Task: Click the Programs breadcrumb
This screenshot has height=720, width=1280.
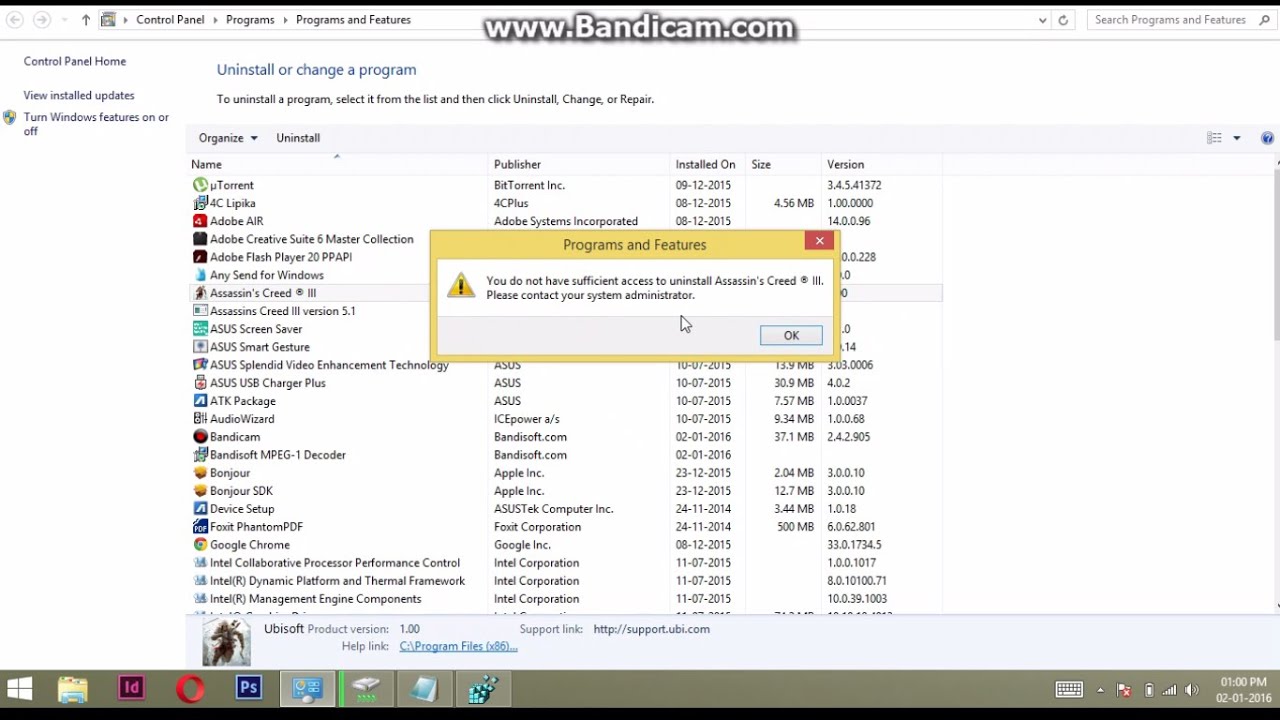Action: (250, 20)
